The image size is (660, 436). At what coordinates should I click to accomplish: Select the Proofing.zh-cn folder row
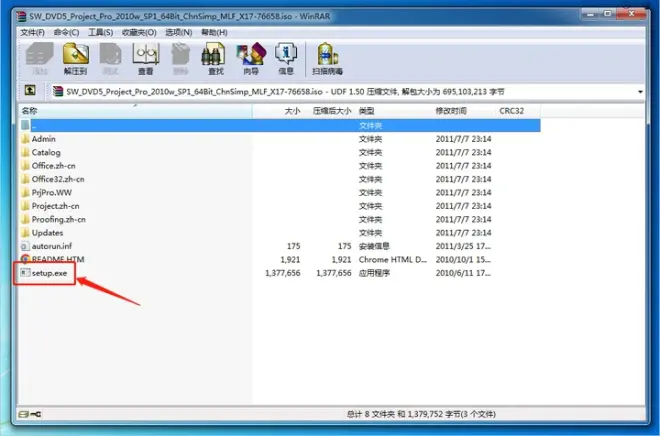280,219
